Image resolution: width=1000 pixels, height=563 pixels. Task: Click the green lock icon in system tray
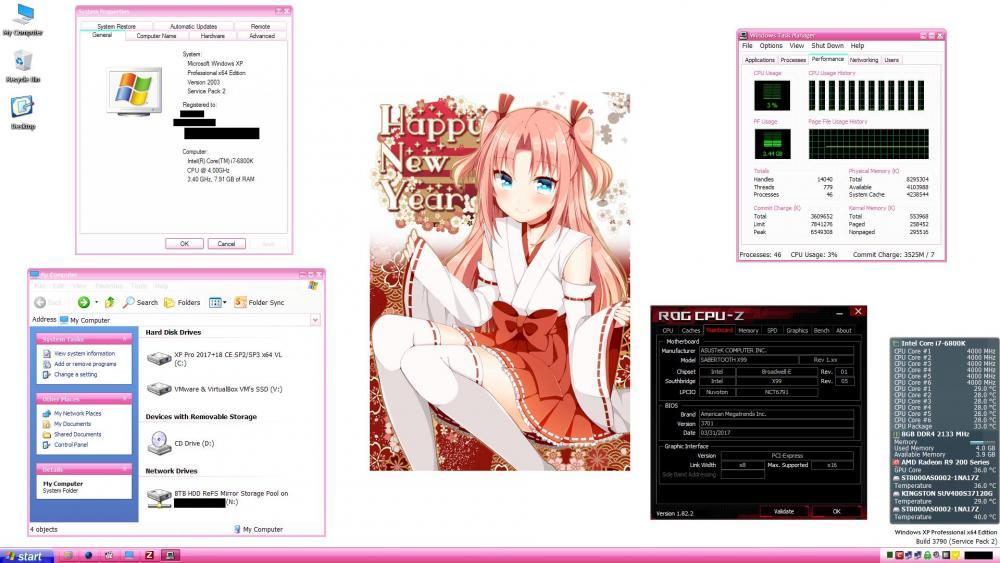927,555
